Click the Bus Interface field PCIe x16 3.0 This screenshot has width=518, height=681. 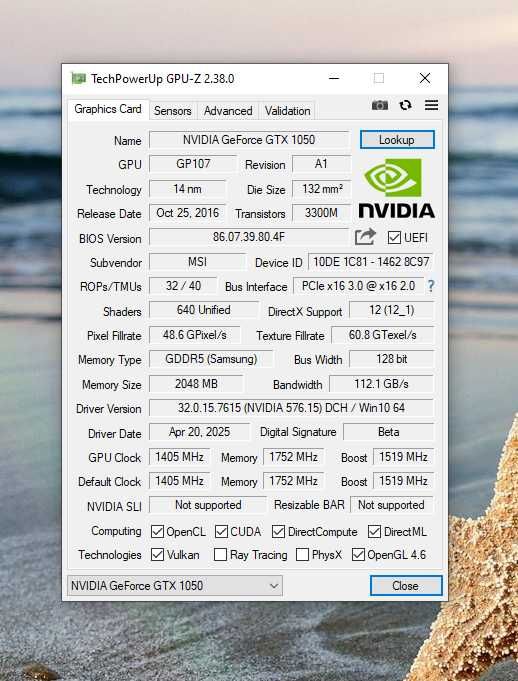click(x=359, y=286)
